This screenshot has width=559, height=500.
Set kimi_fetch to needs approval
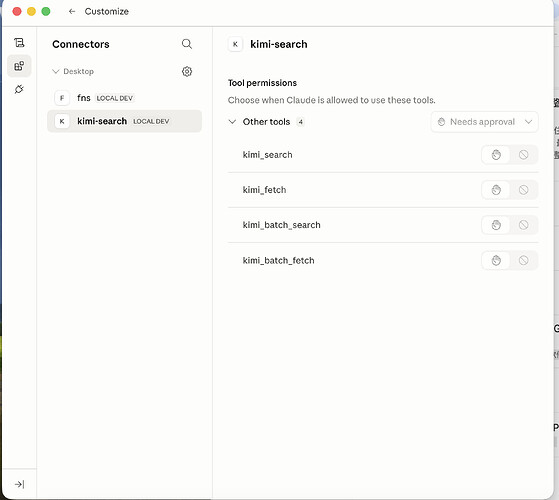point(496,190)
